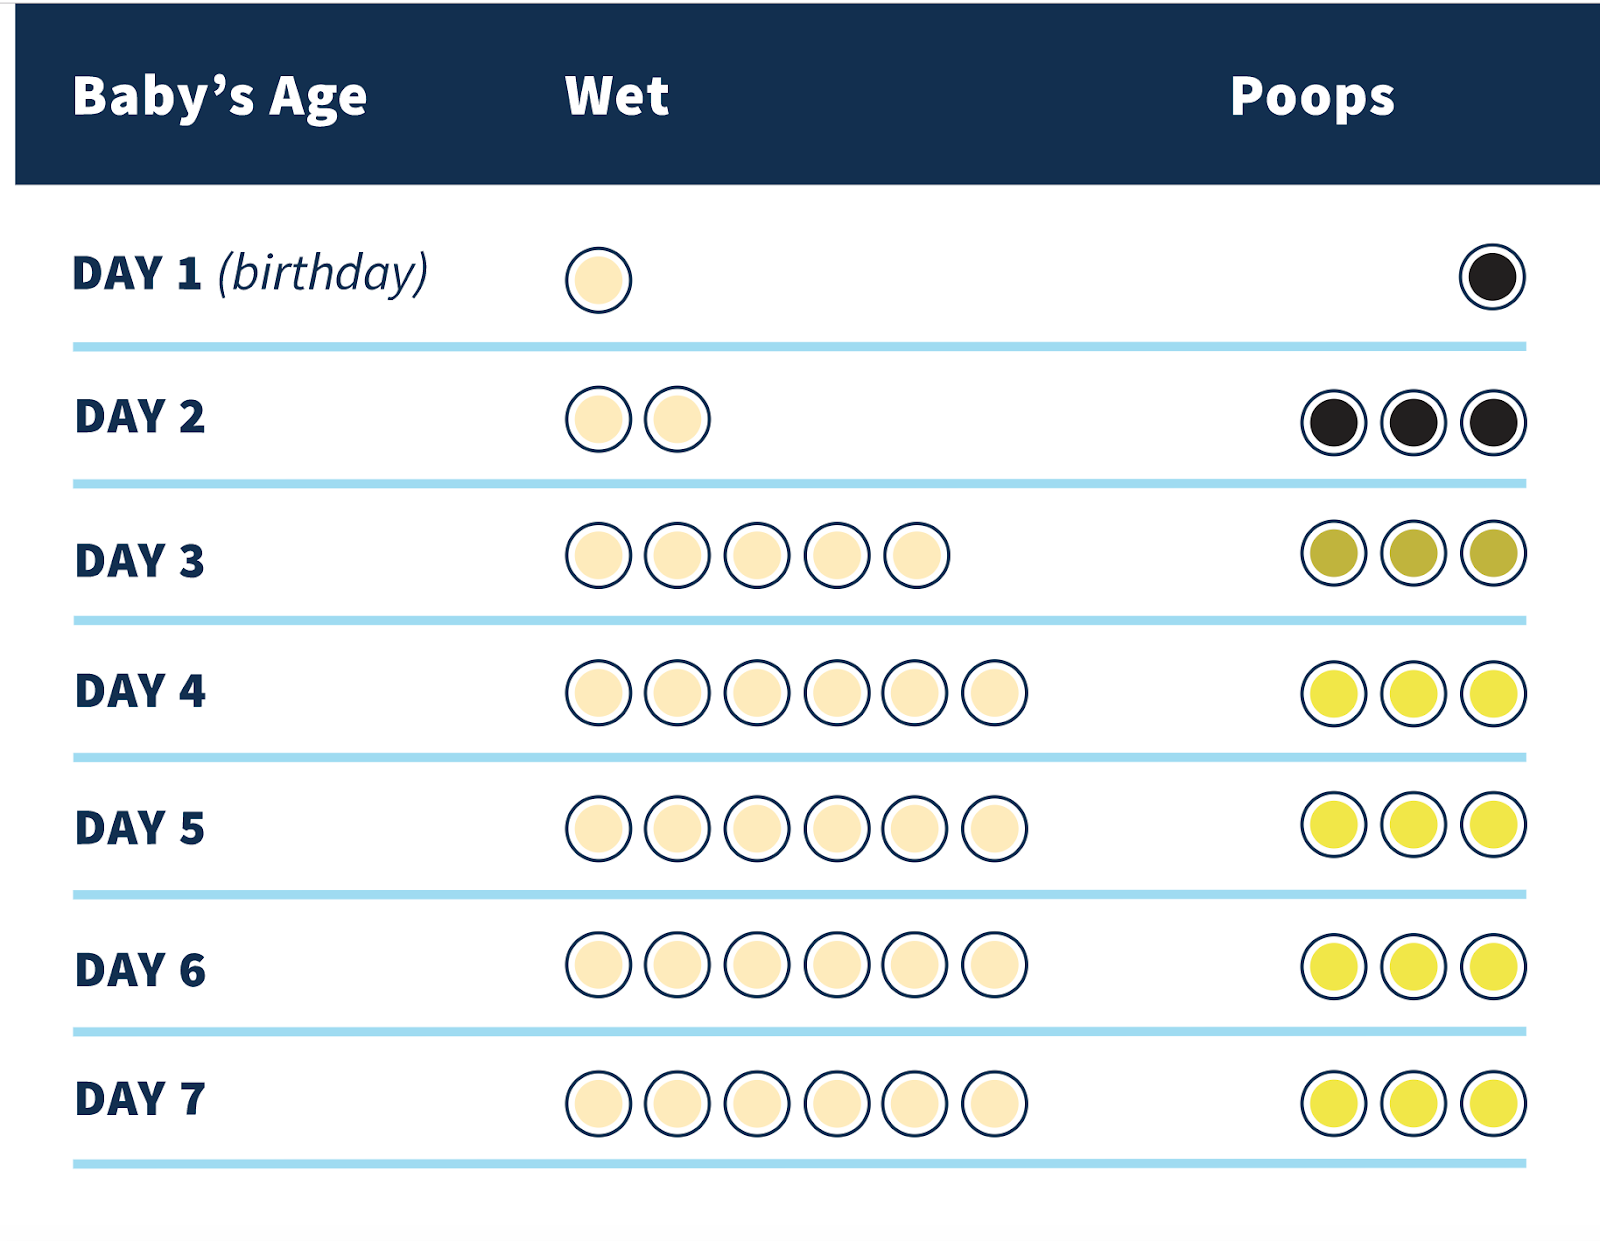Select the second wet circle in Day 2
1600x1241 pixels.
pyautogui.click(x=677, y=419)
